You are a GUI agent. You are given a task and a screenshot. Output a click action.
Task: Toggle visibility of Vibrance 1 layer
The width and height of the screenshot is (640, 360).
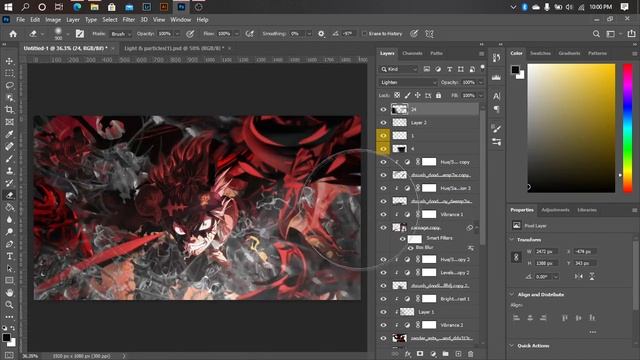(x=383, y=214)
